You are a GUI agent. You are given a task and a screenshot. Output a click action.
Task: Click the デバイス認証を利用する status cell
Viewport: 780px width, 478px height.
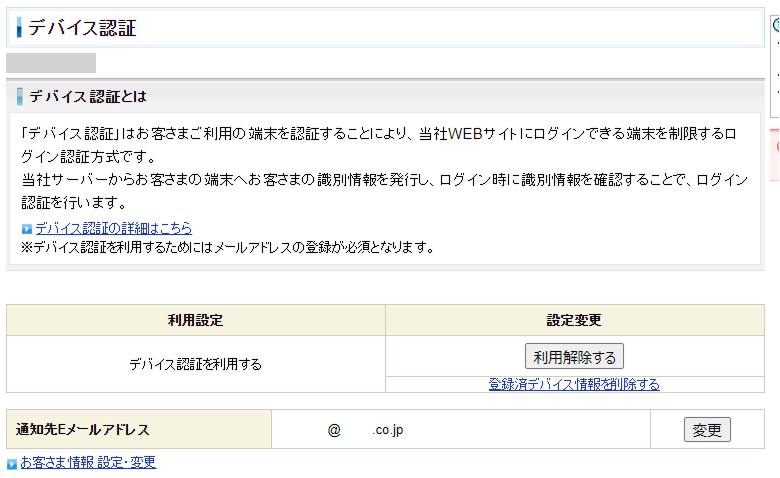(195, 364)
